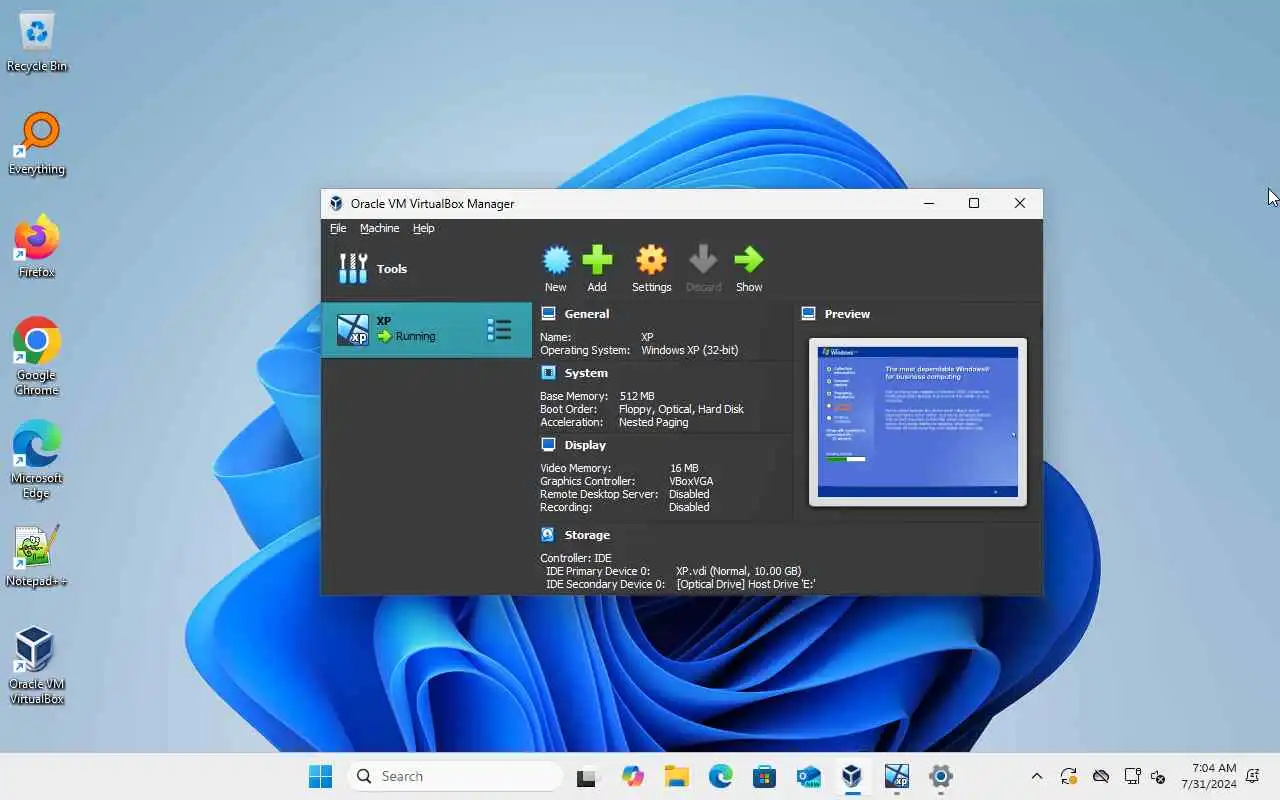Image resolution: width=1280 pixels, height=800 pixels.
Task: Click the General section monitor icon
Action: coord(548,314)
